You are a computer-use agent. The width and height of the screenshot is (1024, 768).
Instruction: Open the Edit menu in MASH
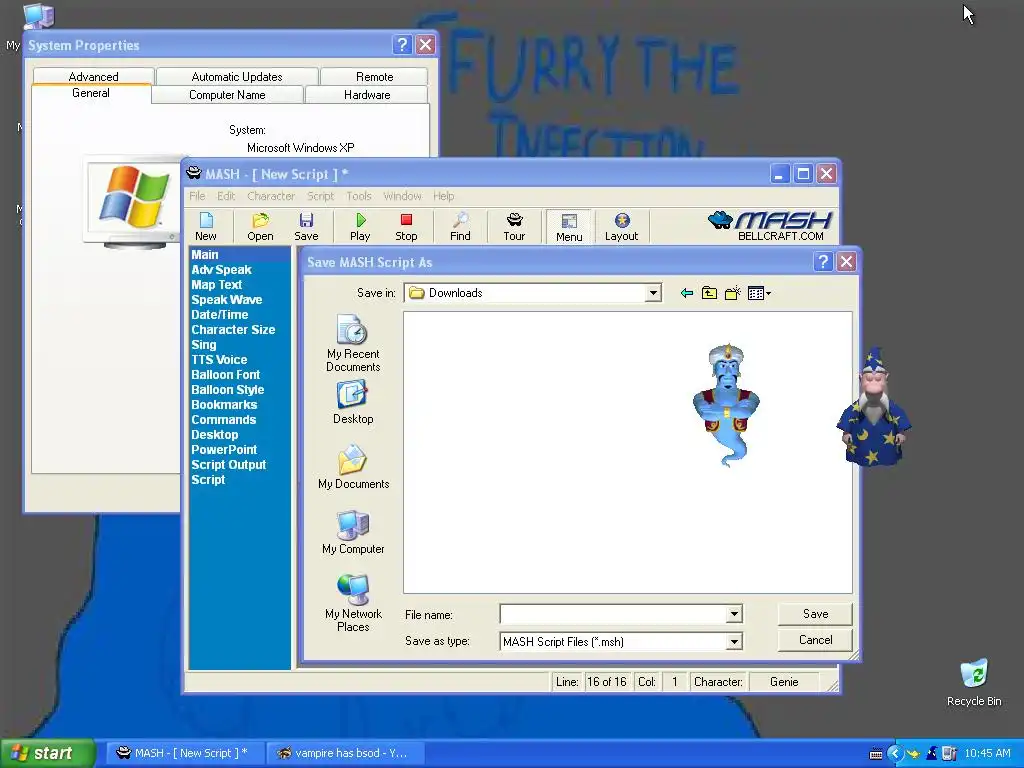pos(226,196)
